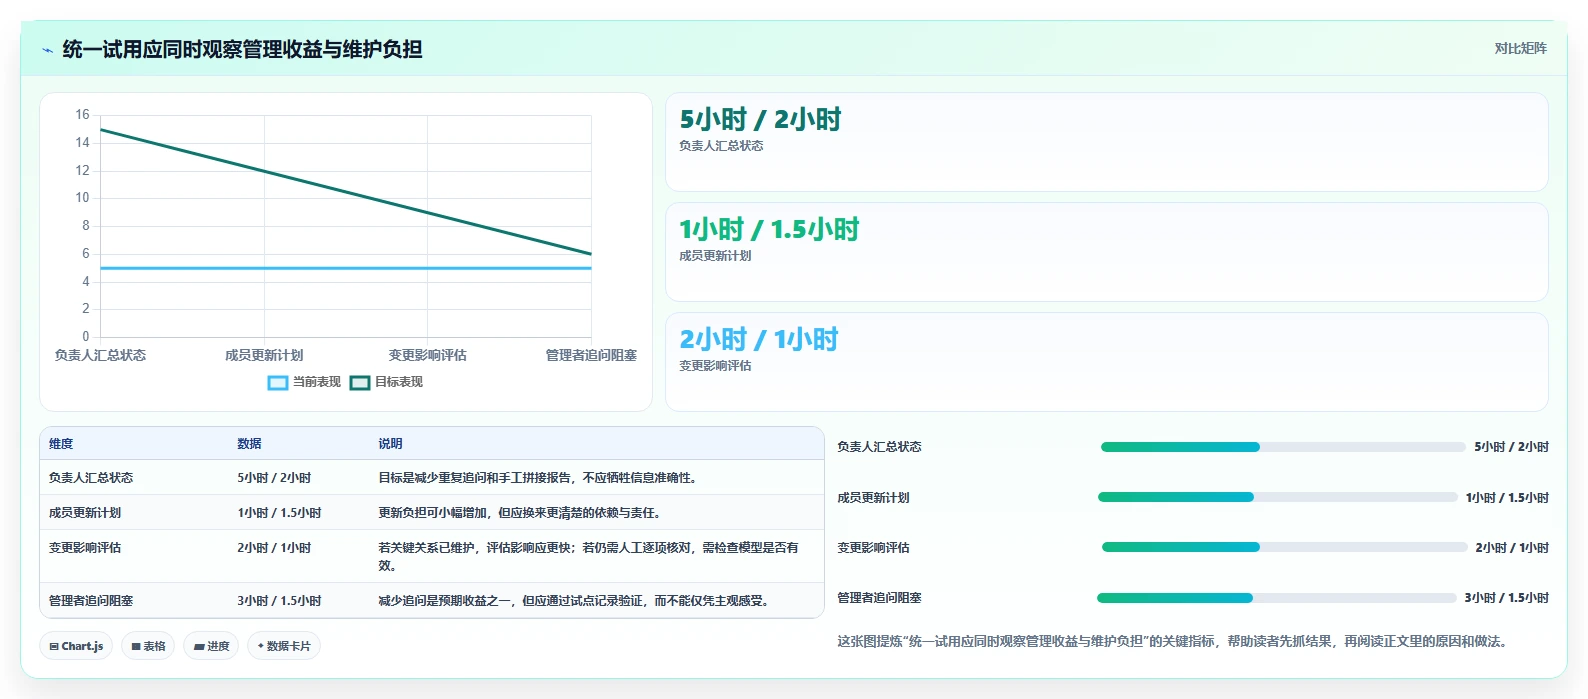Select the 5小时 / 2小时 data card

pyautogui.click(x=1106, y=142)
